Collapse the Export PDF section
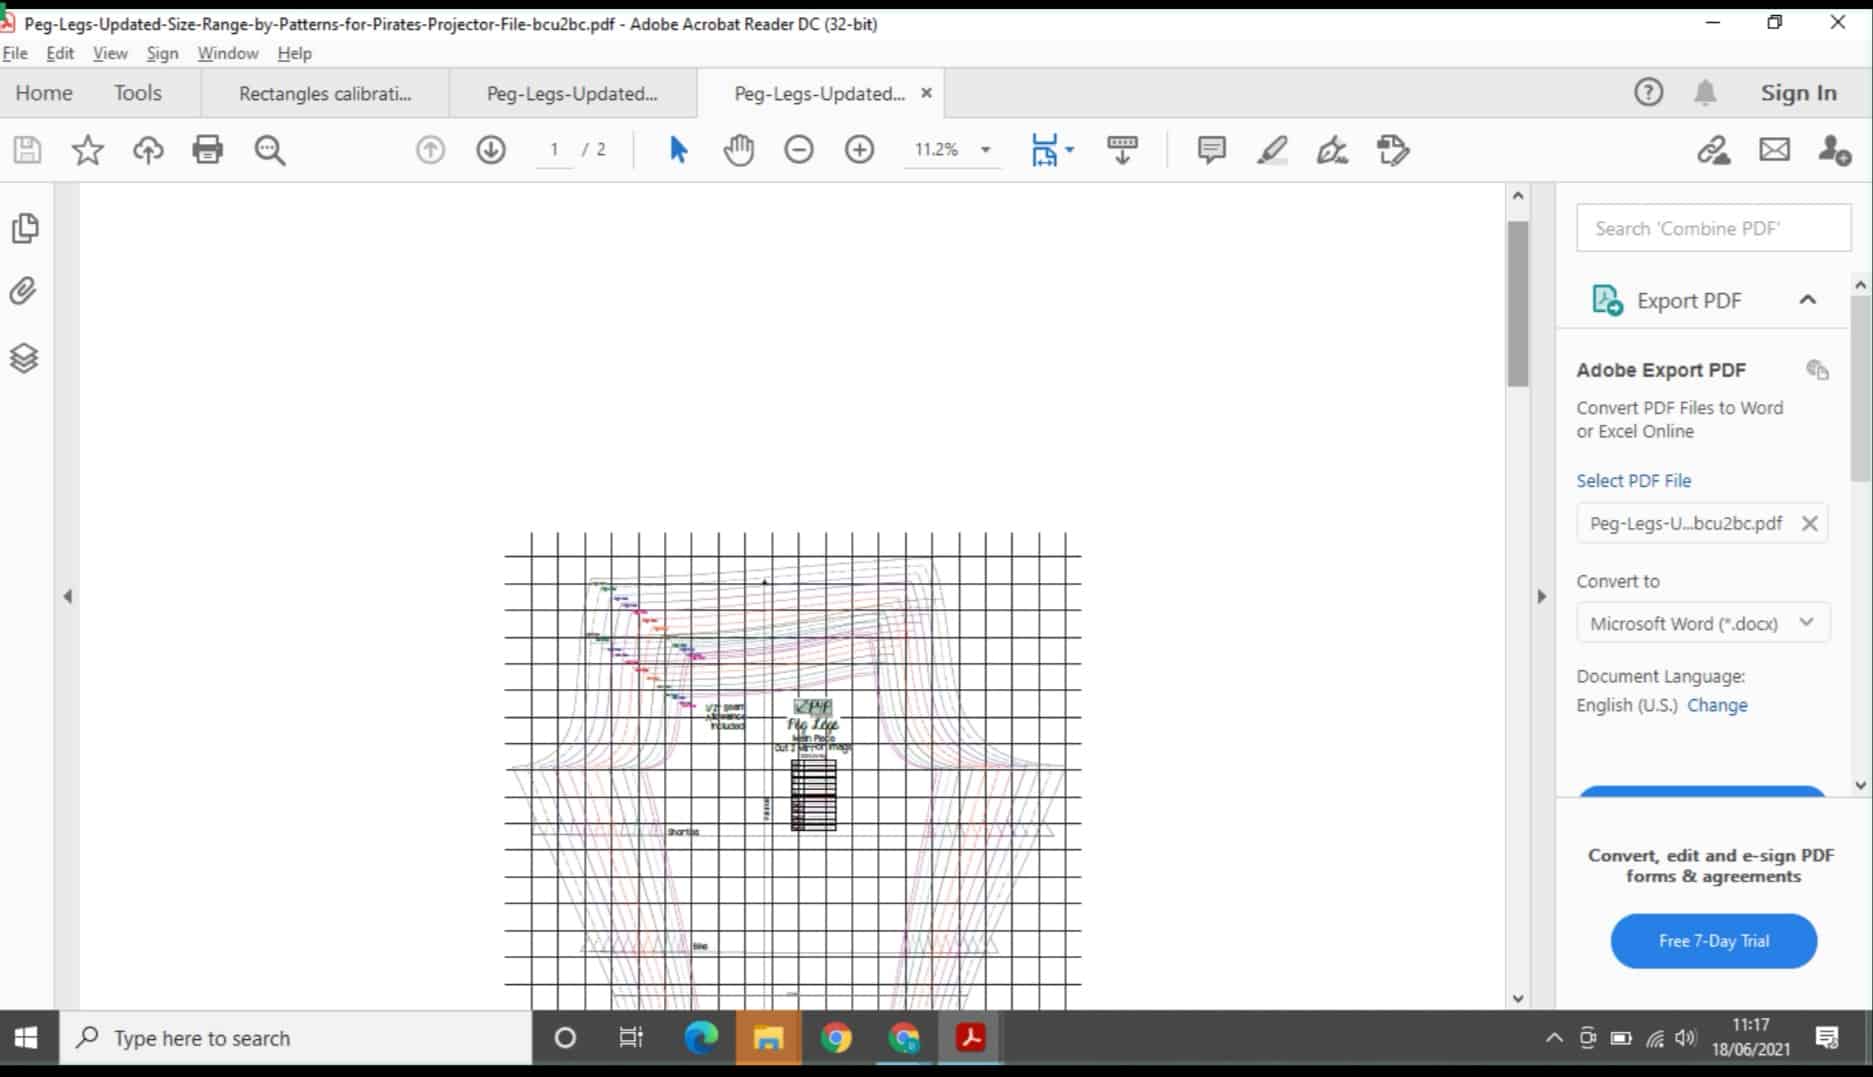The height and width of the screenshot is (1077, 1873). pyautogui.click(x=1807, y=300)
